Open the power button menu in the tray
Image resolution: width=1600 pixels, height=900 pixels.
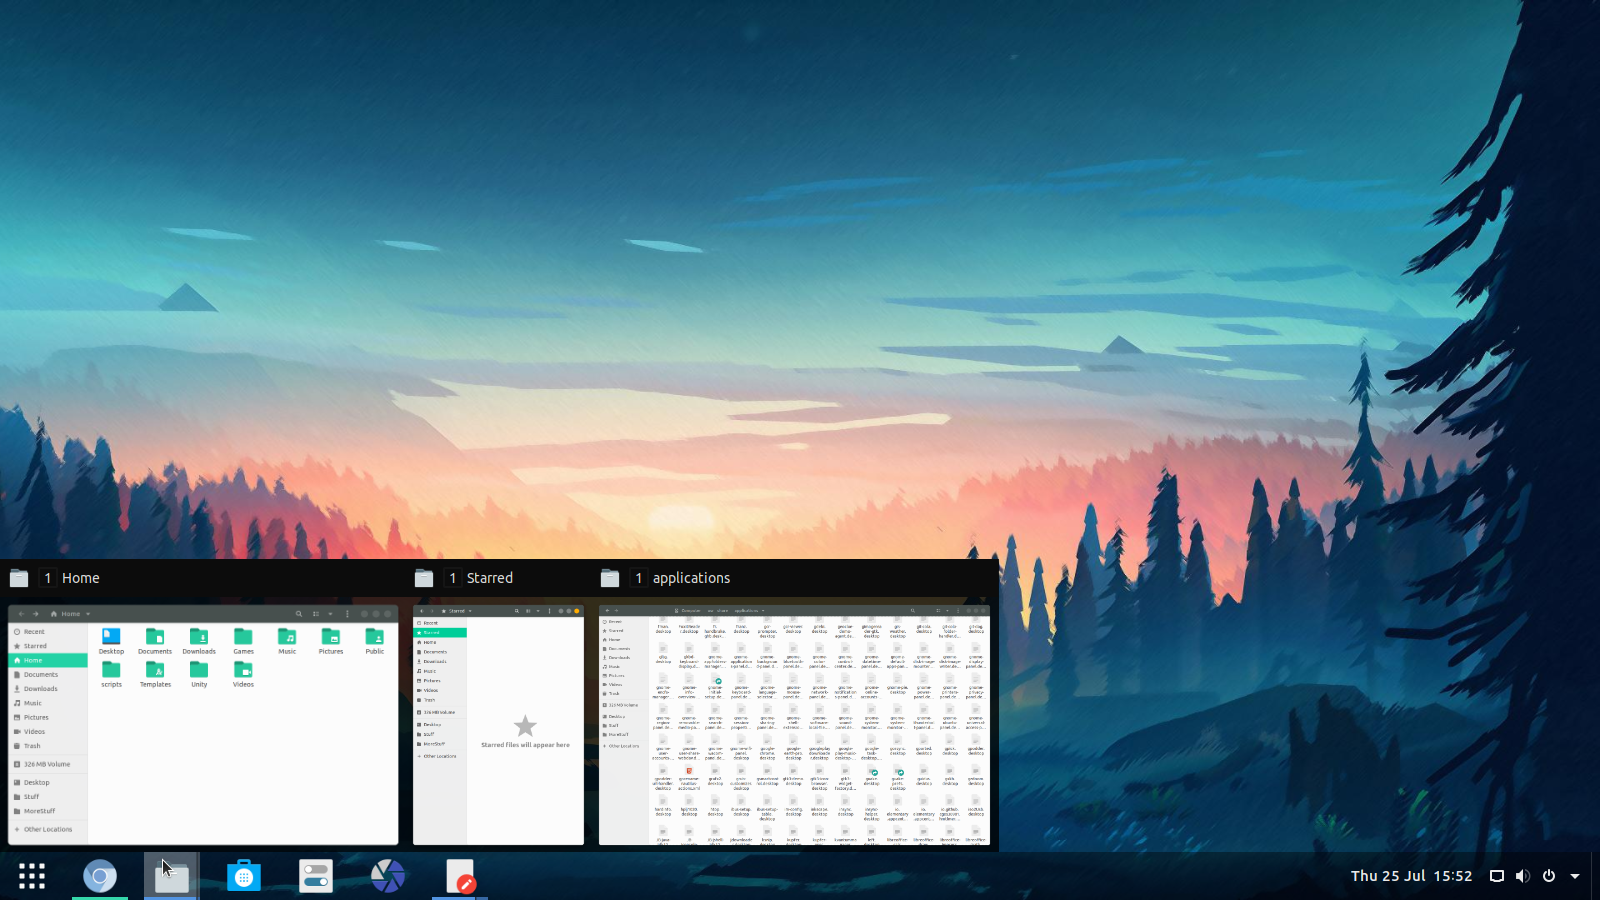(1549, 876)
